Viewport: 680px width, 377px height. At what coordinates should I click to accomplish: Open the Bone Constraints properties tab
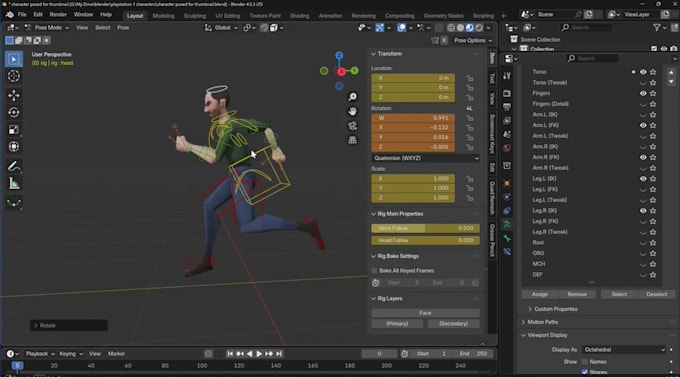[507, 252]
